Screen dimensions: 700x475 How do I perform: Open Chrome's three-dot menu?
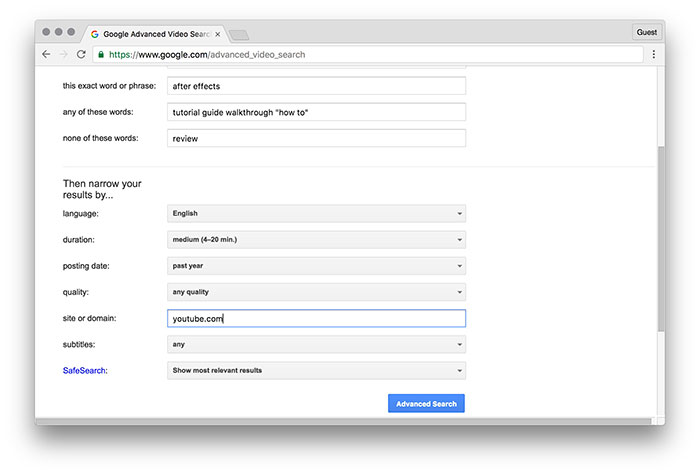(x=653, y=54)
